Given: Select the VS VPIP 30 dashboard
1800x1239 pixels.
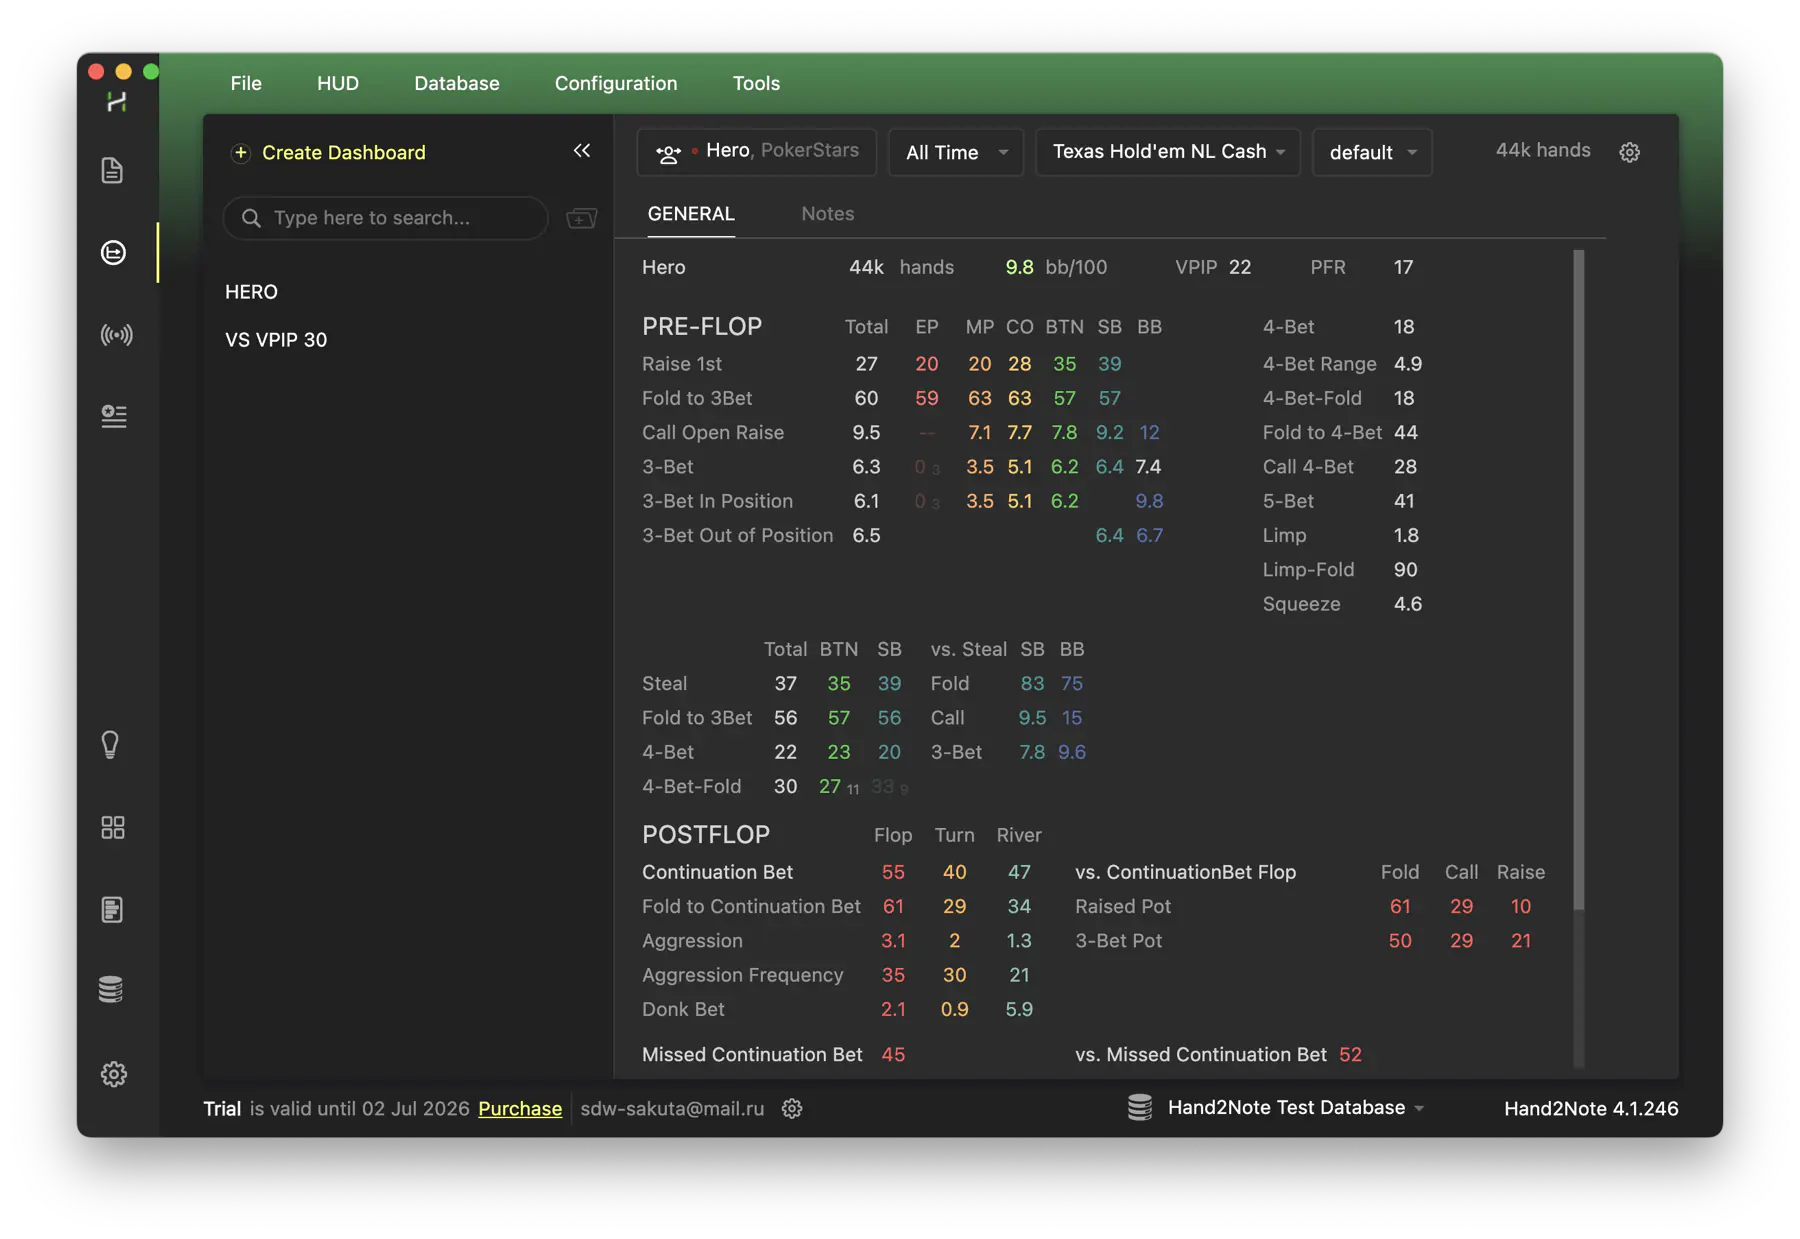Looking at the screenshot, I should 276,340.
